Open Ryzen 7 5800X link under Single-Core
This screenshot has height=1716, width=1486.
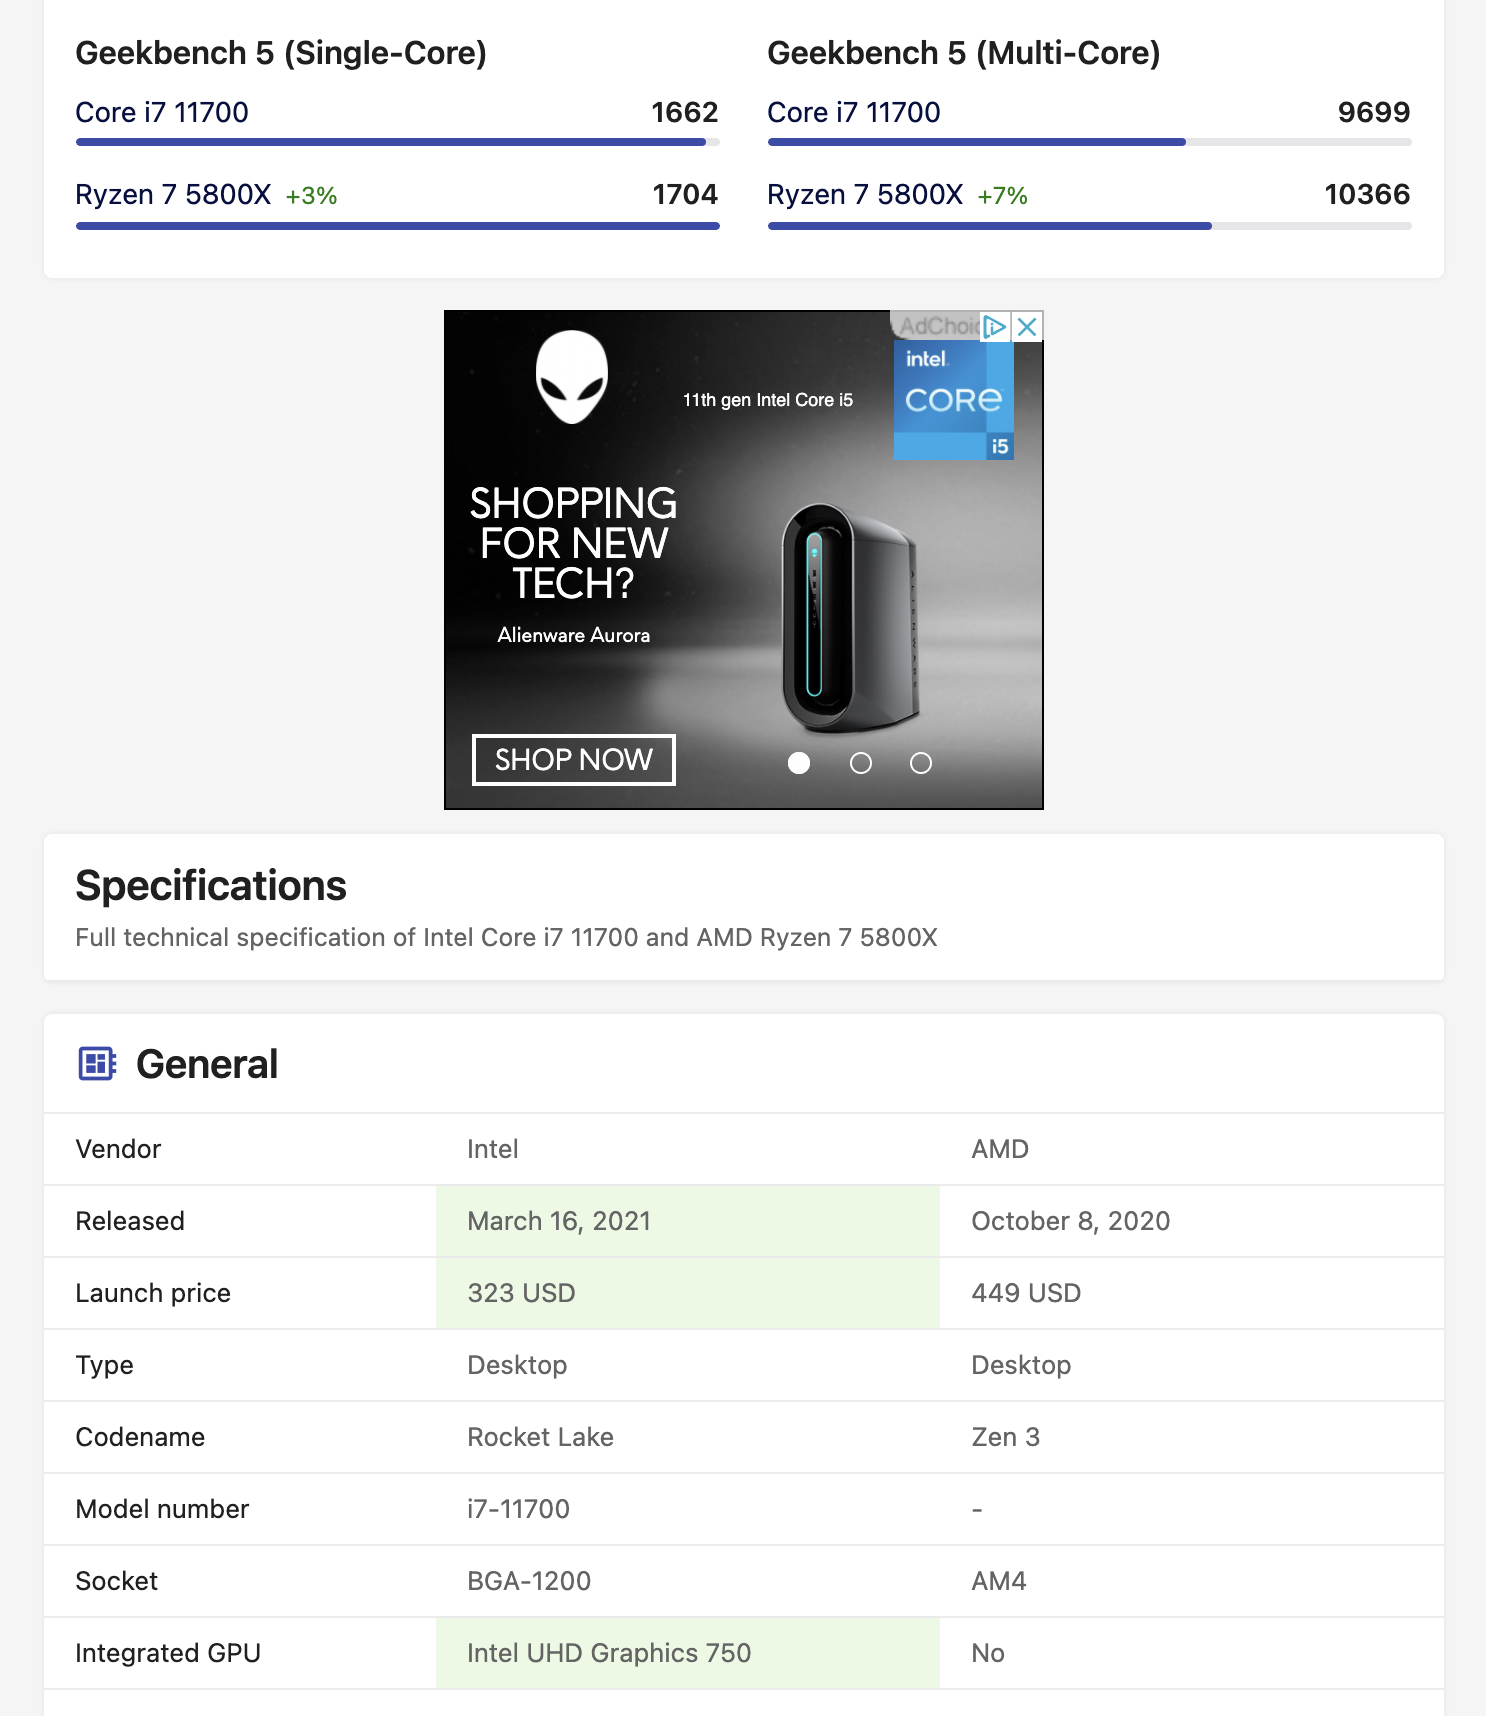[173, 194]
